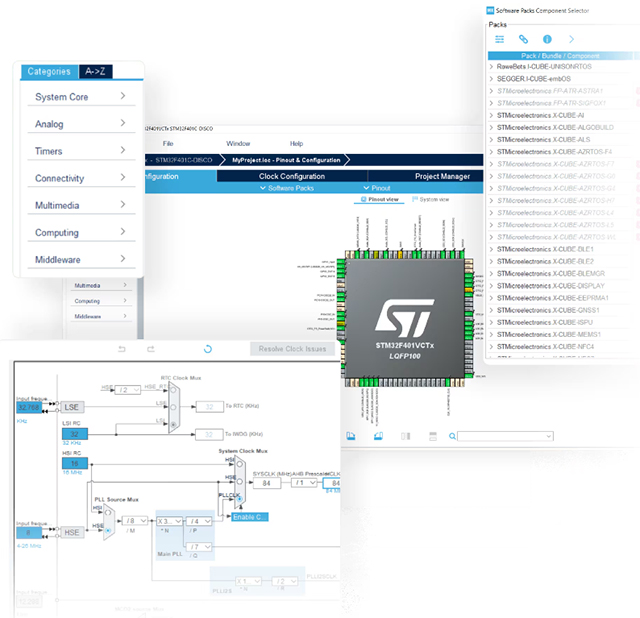Viewport: 640px width, 618px height.
Task: Click the SYSCLK value field 84
Action: pyautogui.click(x=267, y=483)
